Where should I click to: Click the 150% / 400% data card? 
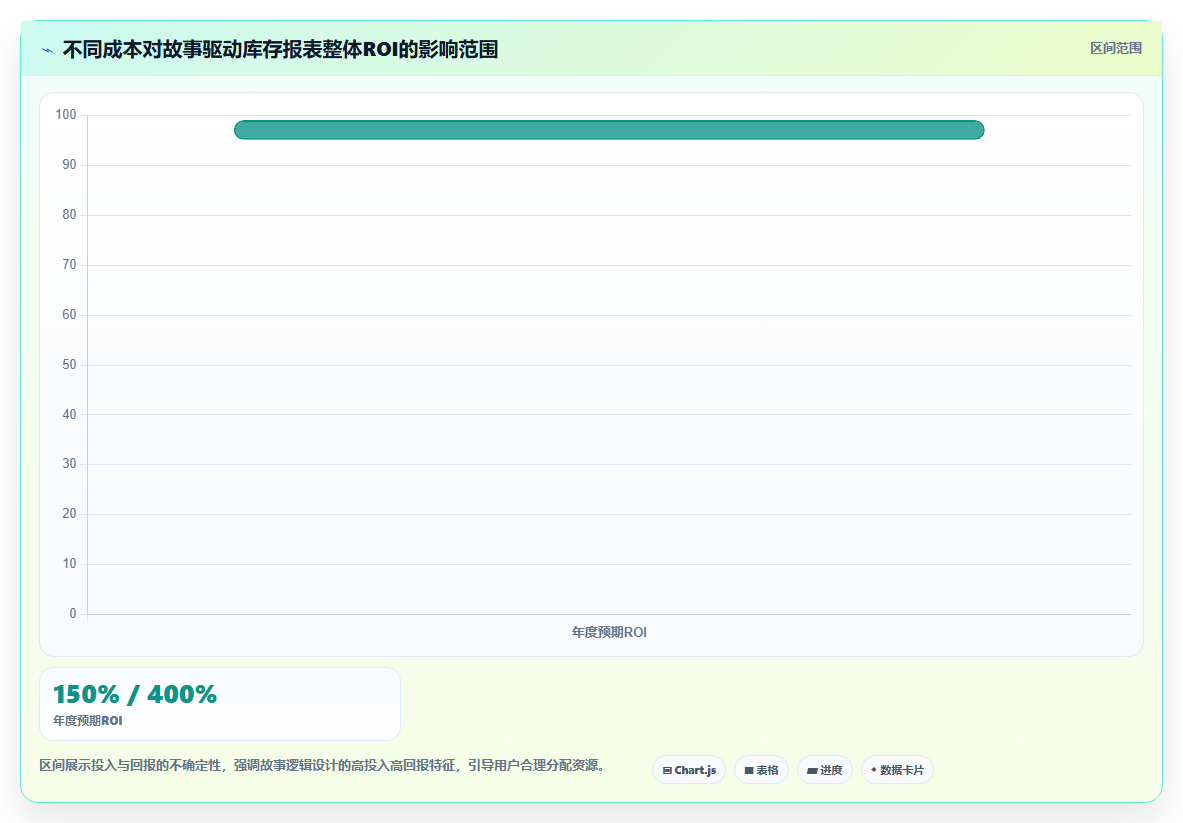pyautogui.click(x=220, y=704)
